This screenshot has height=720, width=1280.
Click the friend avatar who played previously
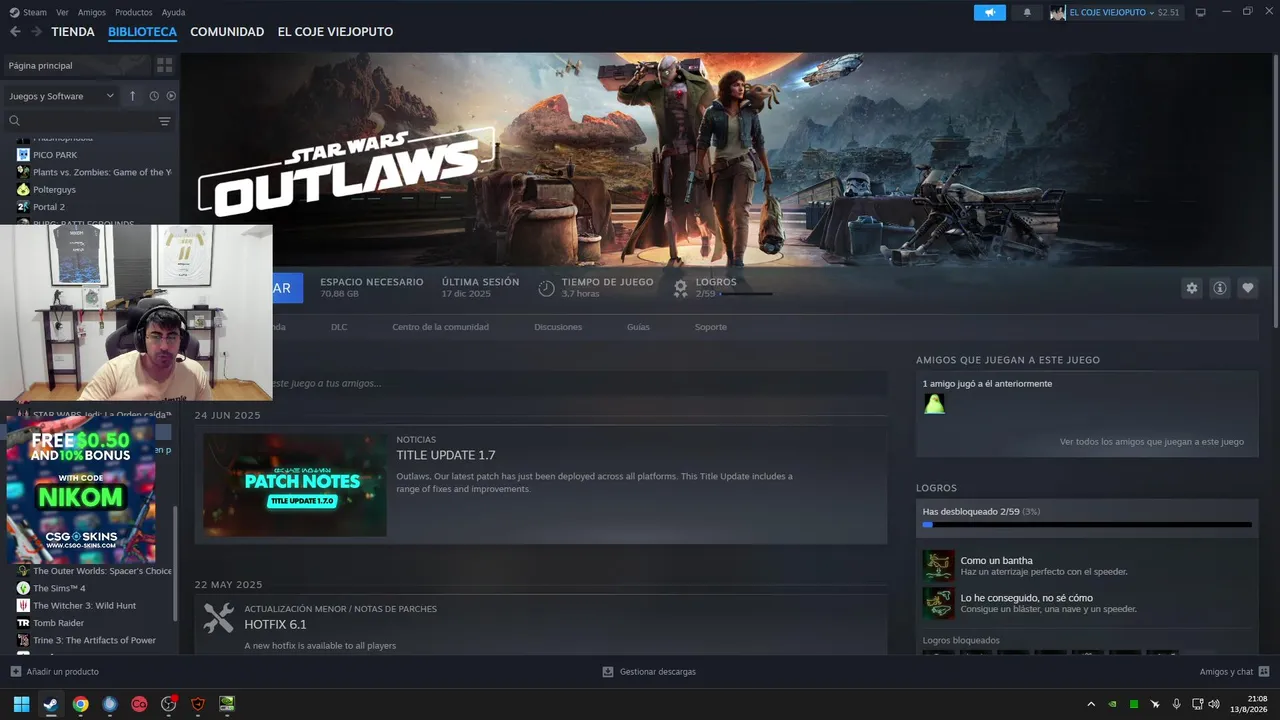(934, 404)
